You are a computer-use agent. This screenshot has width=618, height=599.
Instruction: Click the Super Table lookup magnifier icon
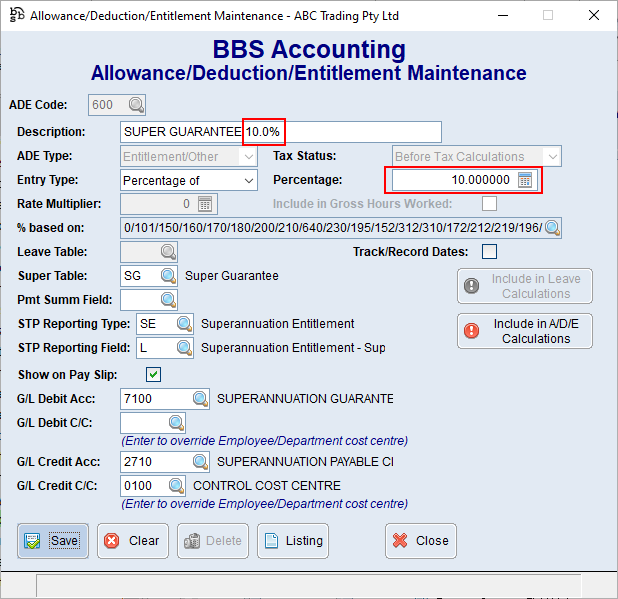click(x=168, y=276)
